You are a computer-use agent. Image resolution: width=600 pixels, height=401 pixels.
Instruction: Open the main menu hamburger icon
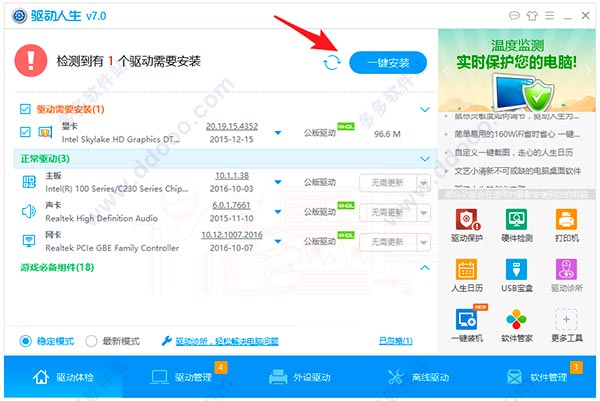[549, 15]
